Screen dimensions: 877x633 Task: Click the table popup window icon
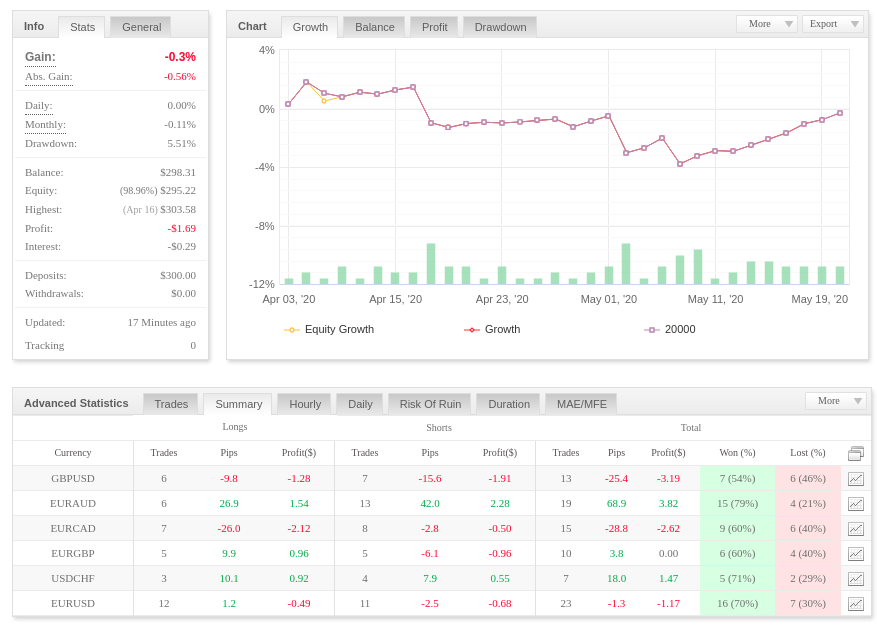point(856,453)
